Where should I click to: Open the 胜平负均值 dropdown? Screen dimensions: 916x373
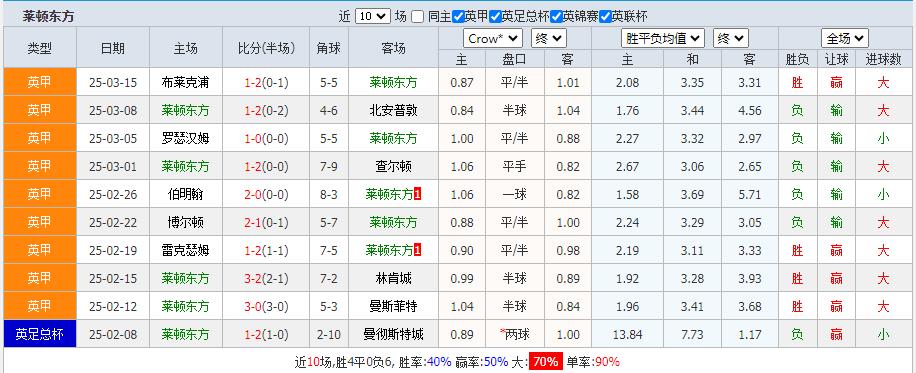click(x=662, y=39)
